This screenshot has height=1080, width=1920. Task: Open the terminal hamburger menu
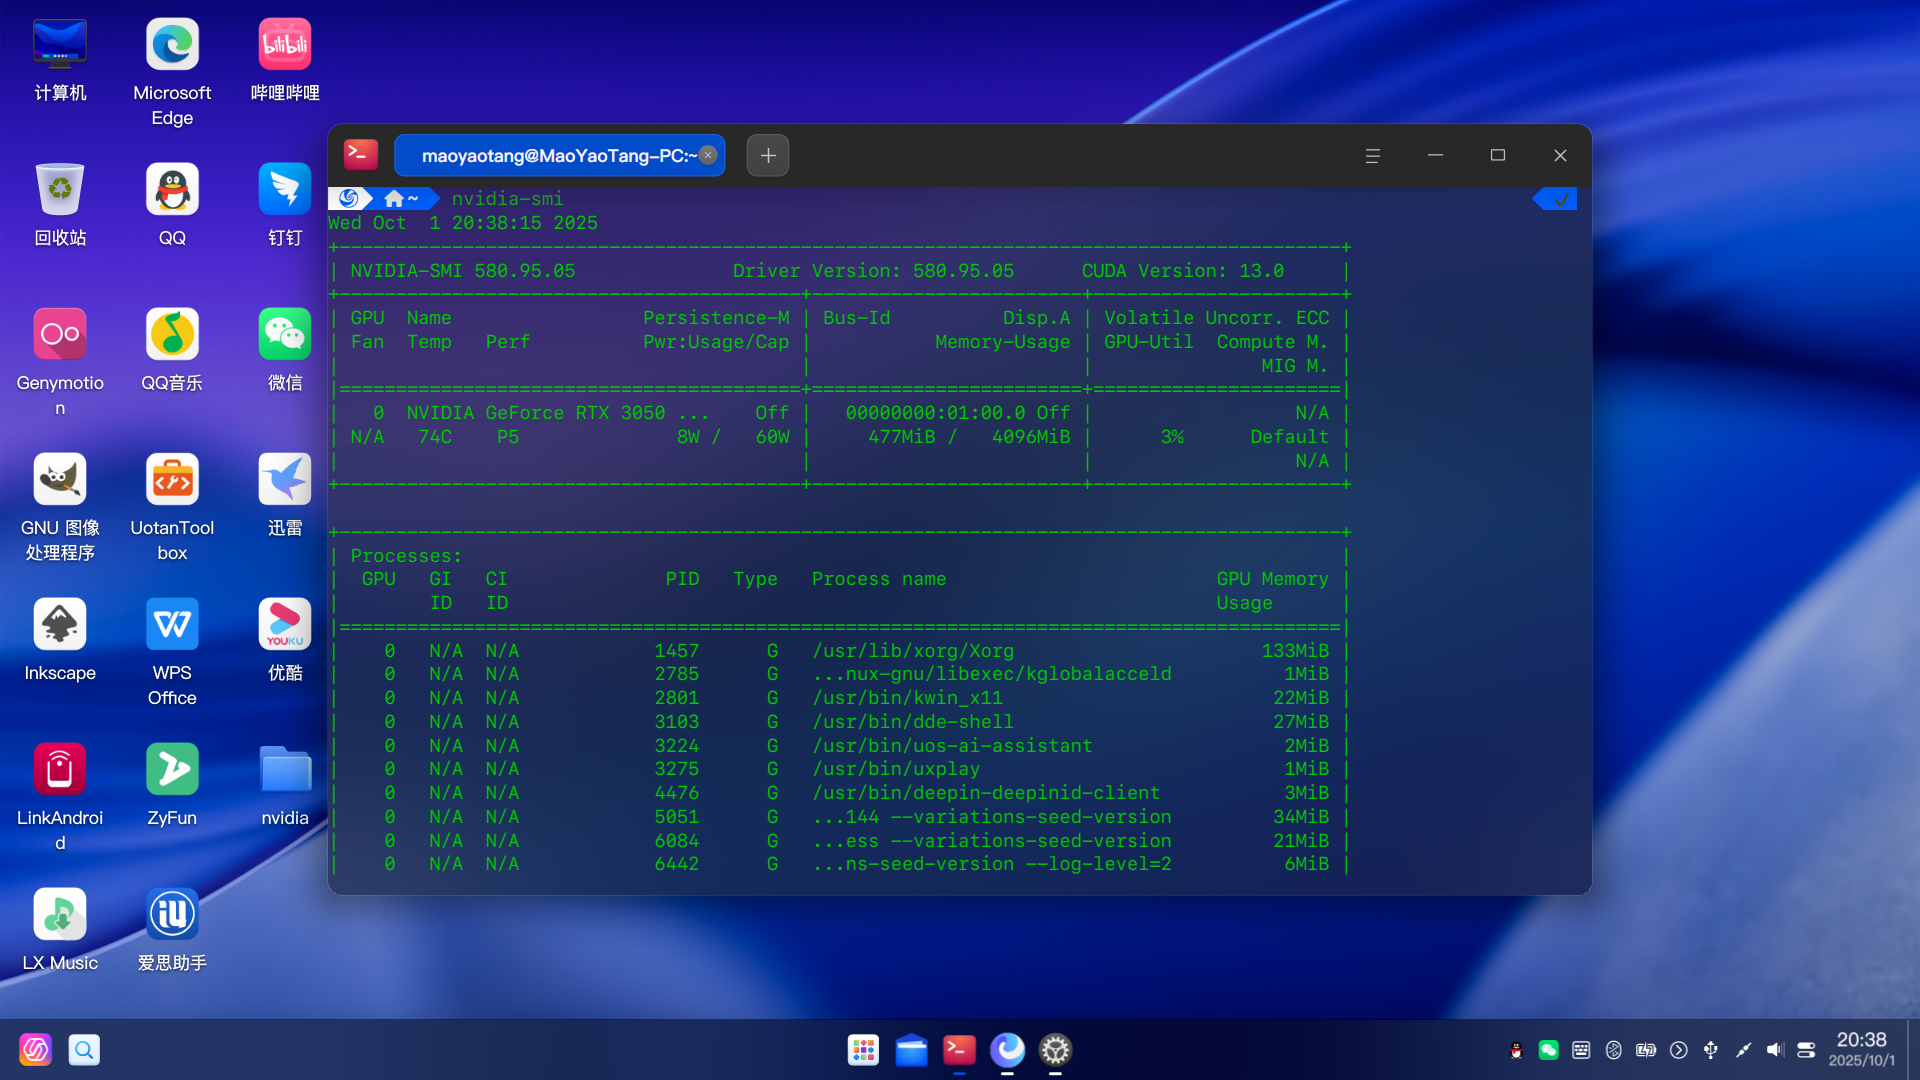tap(1372, 156)
